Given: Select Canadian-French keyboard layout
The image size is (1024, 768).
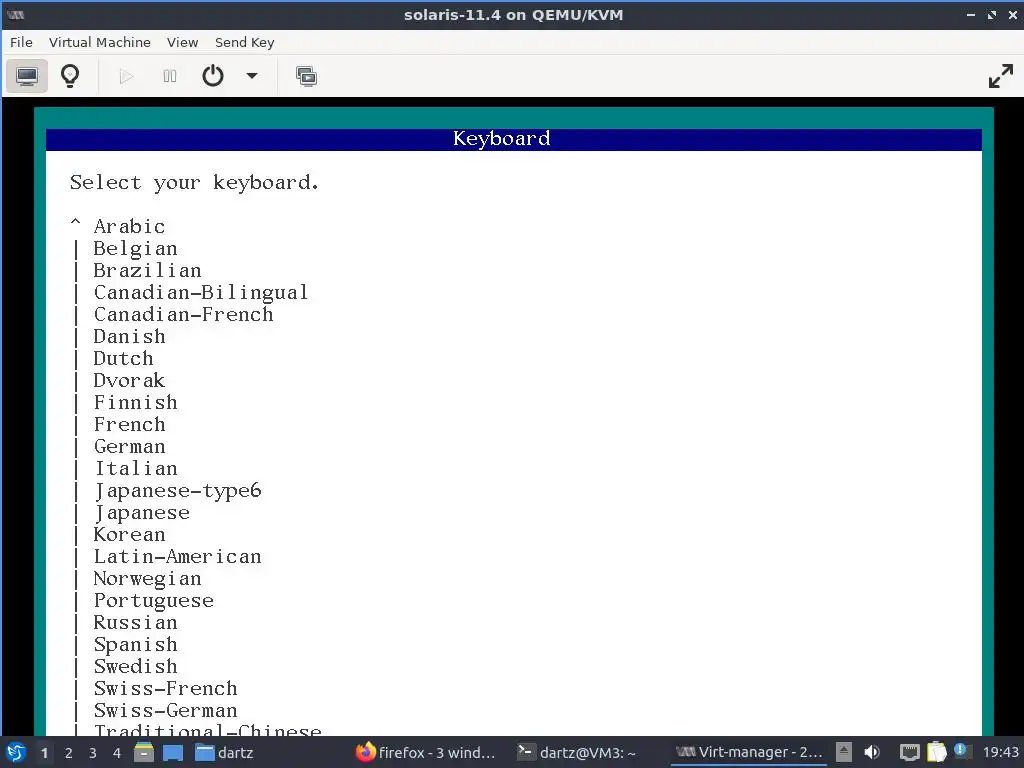Looking at the screenshot, I should coord(184,315).
